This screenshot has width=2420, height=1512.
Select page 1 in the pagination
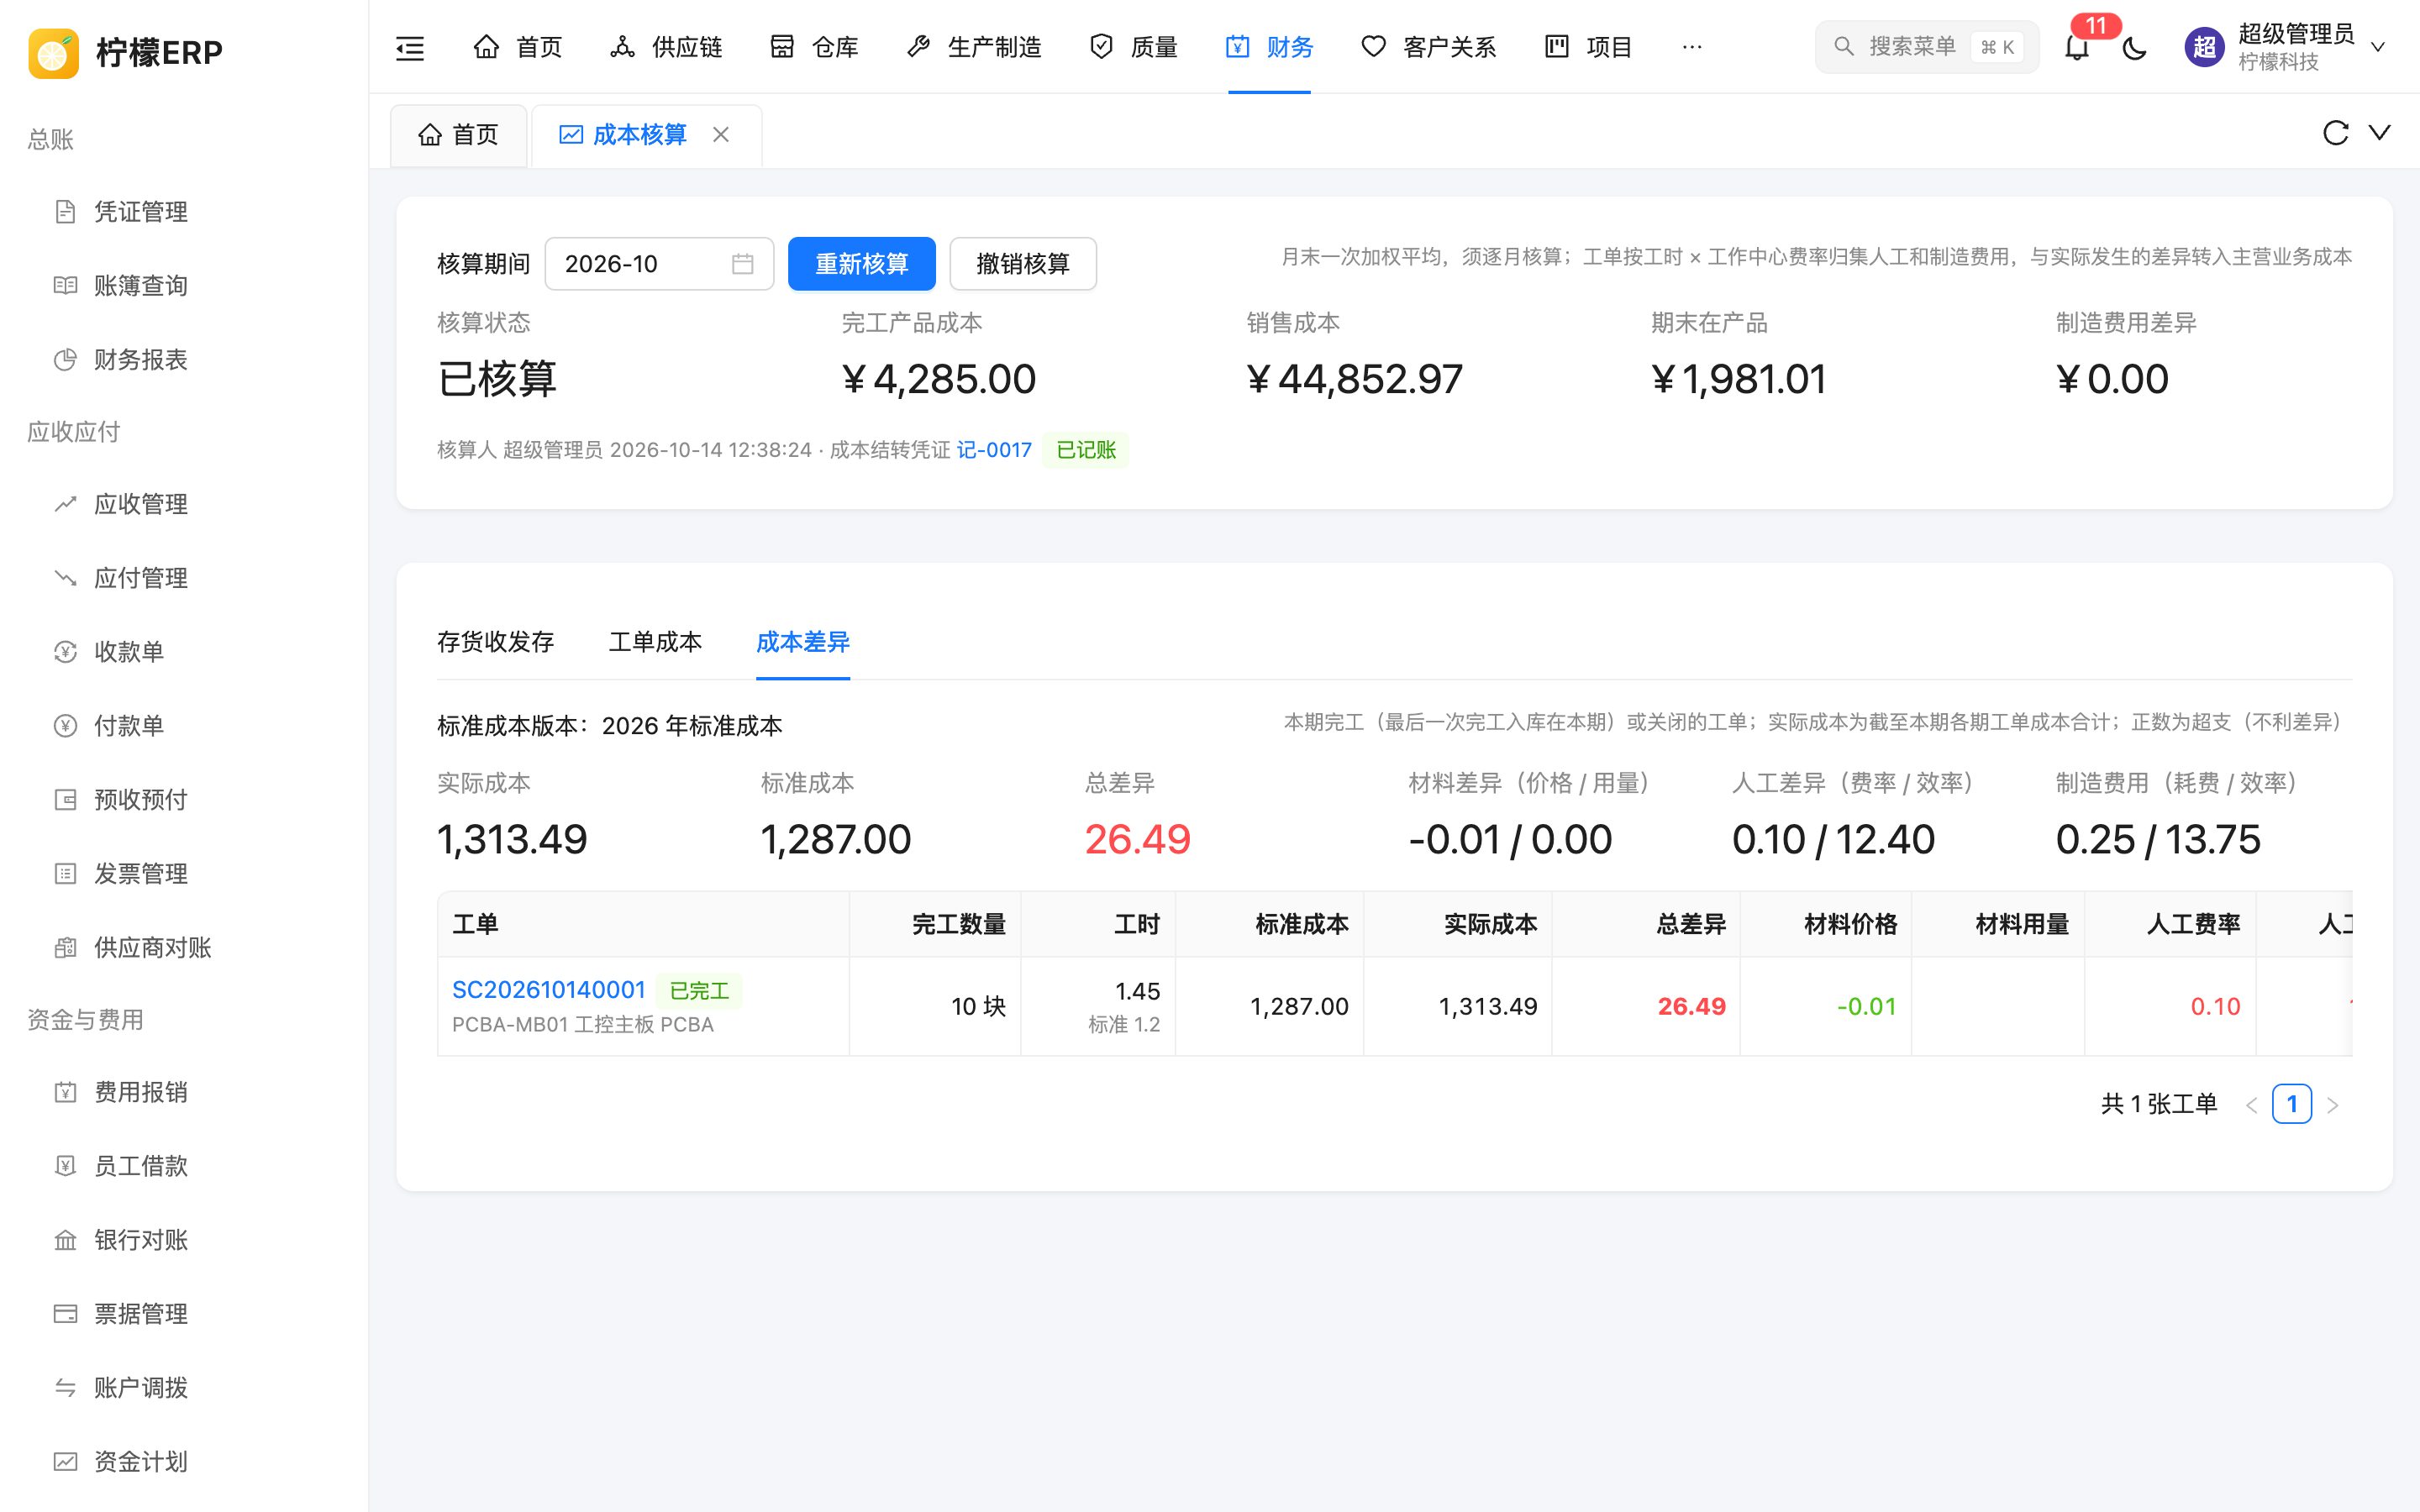coord(2292,1104)
